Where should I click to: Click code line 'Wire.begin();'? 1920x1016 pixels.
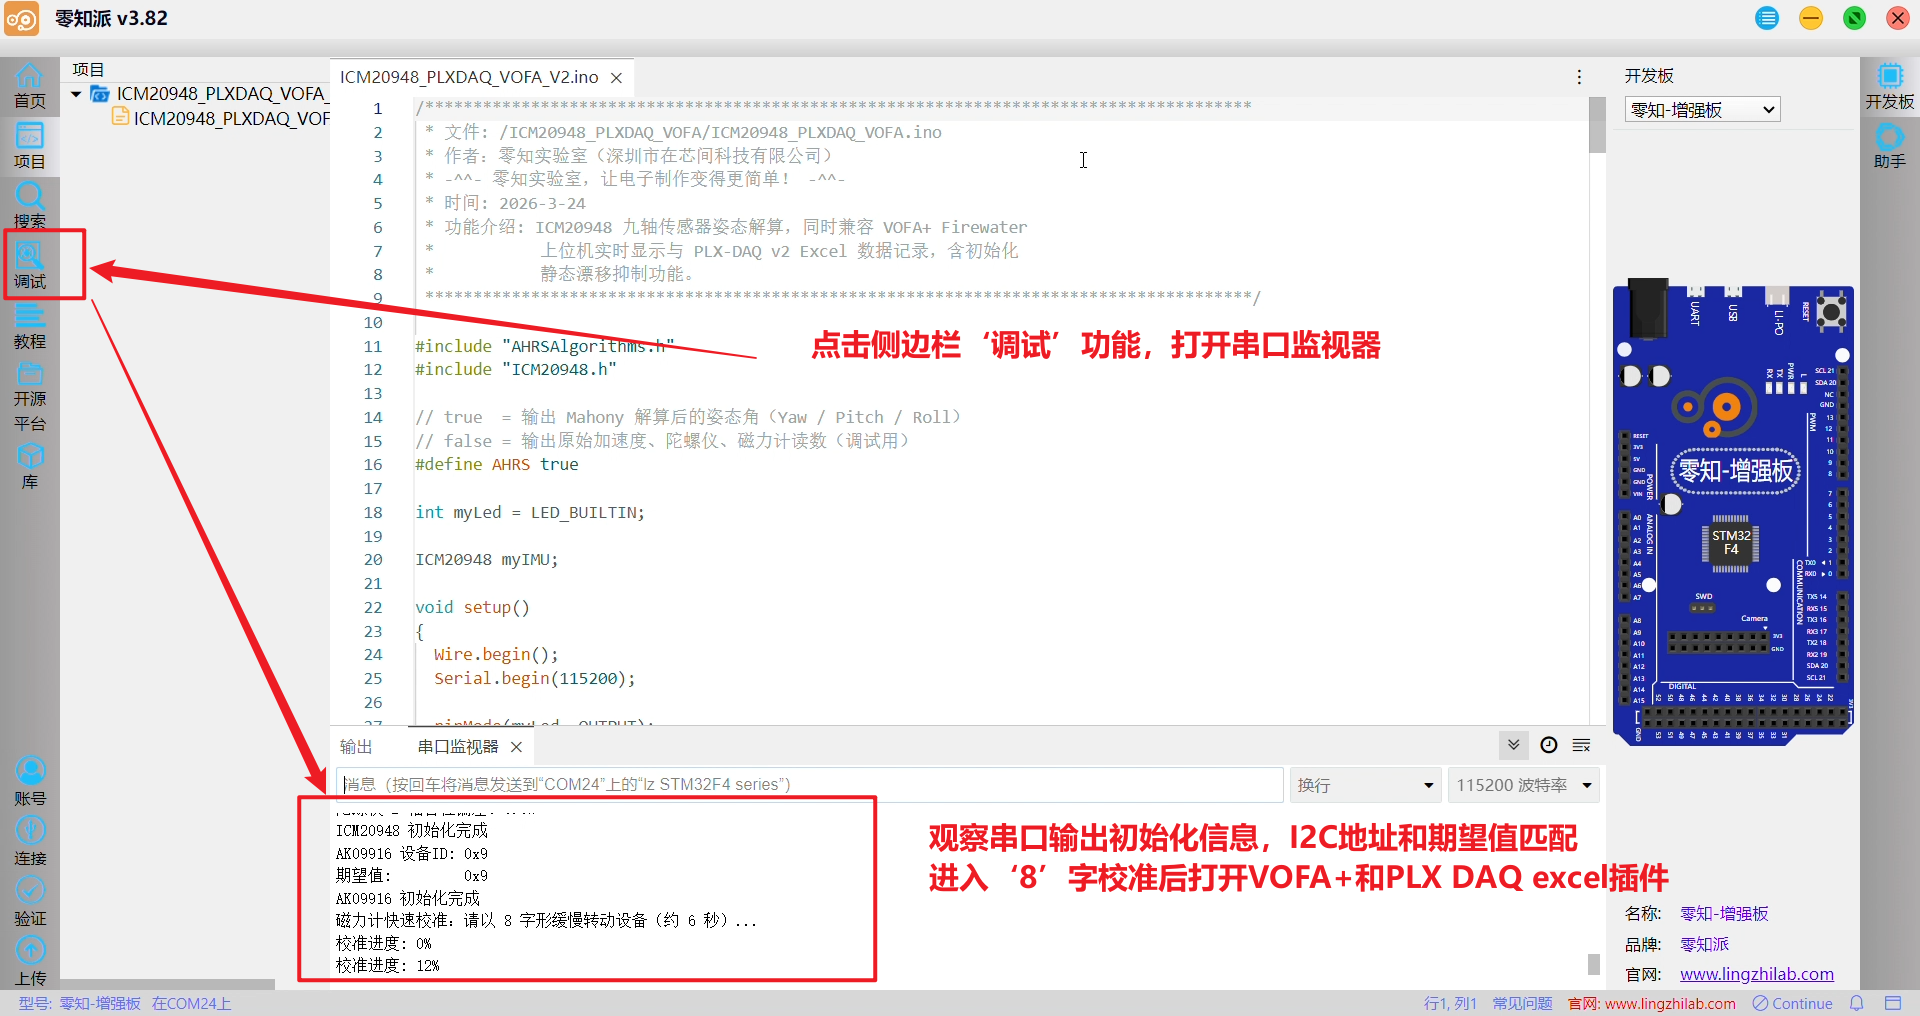[496, 654]
